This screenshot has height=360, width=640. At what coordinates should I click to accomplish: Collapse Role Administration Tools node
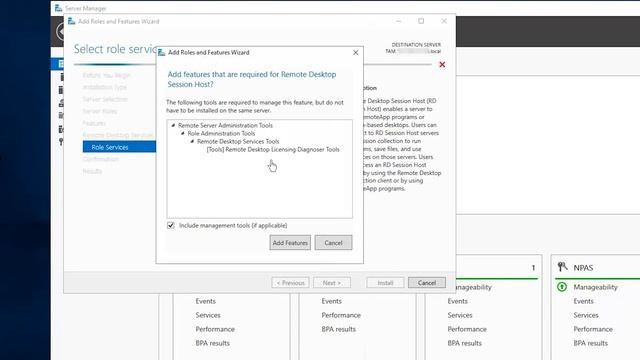[x=183, y=133]
